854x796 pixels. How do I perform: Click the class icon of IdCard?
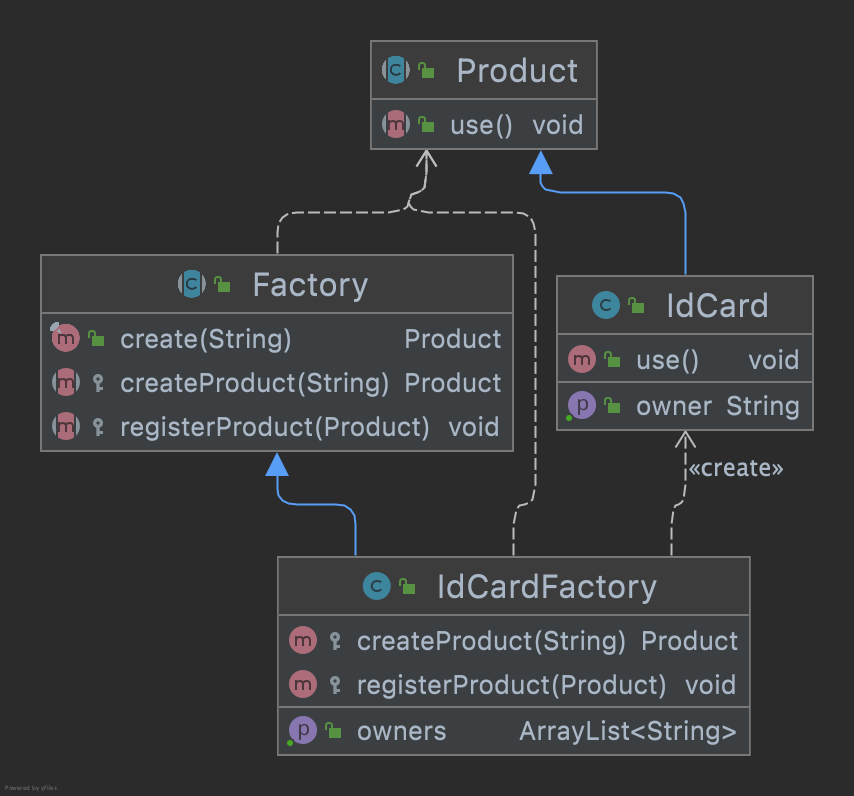[x=606, y=305]
